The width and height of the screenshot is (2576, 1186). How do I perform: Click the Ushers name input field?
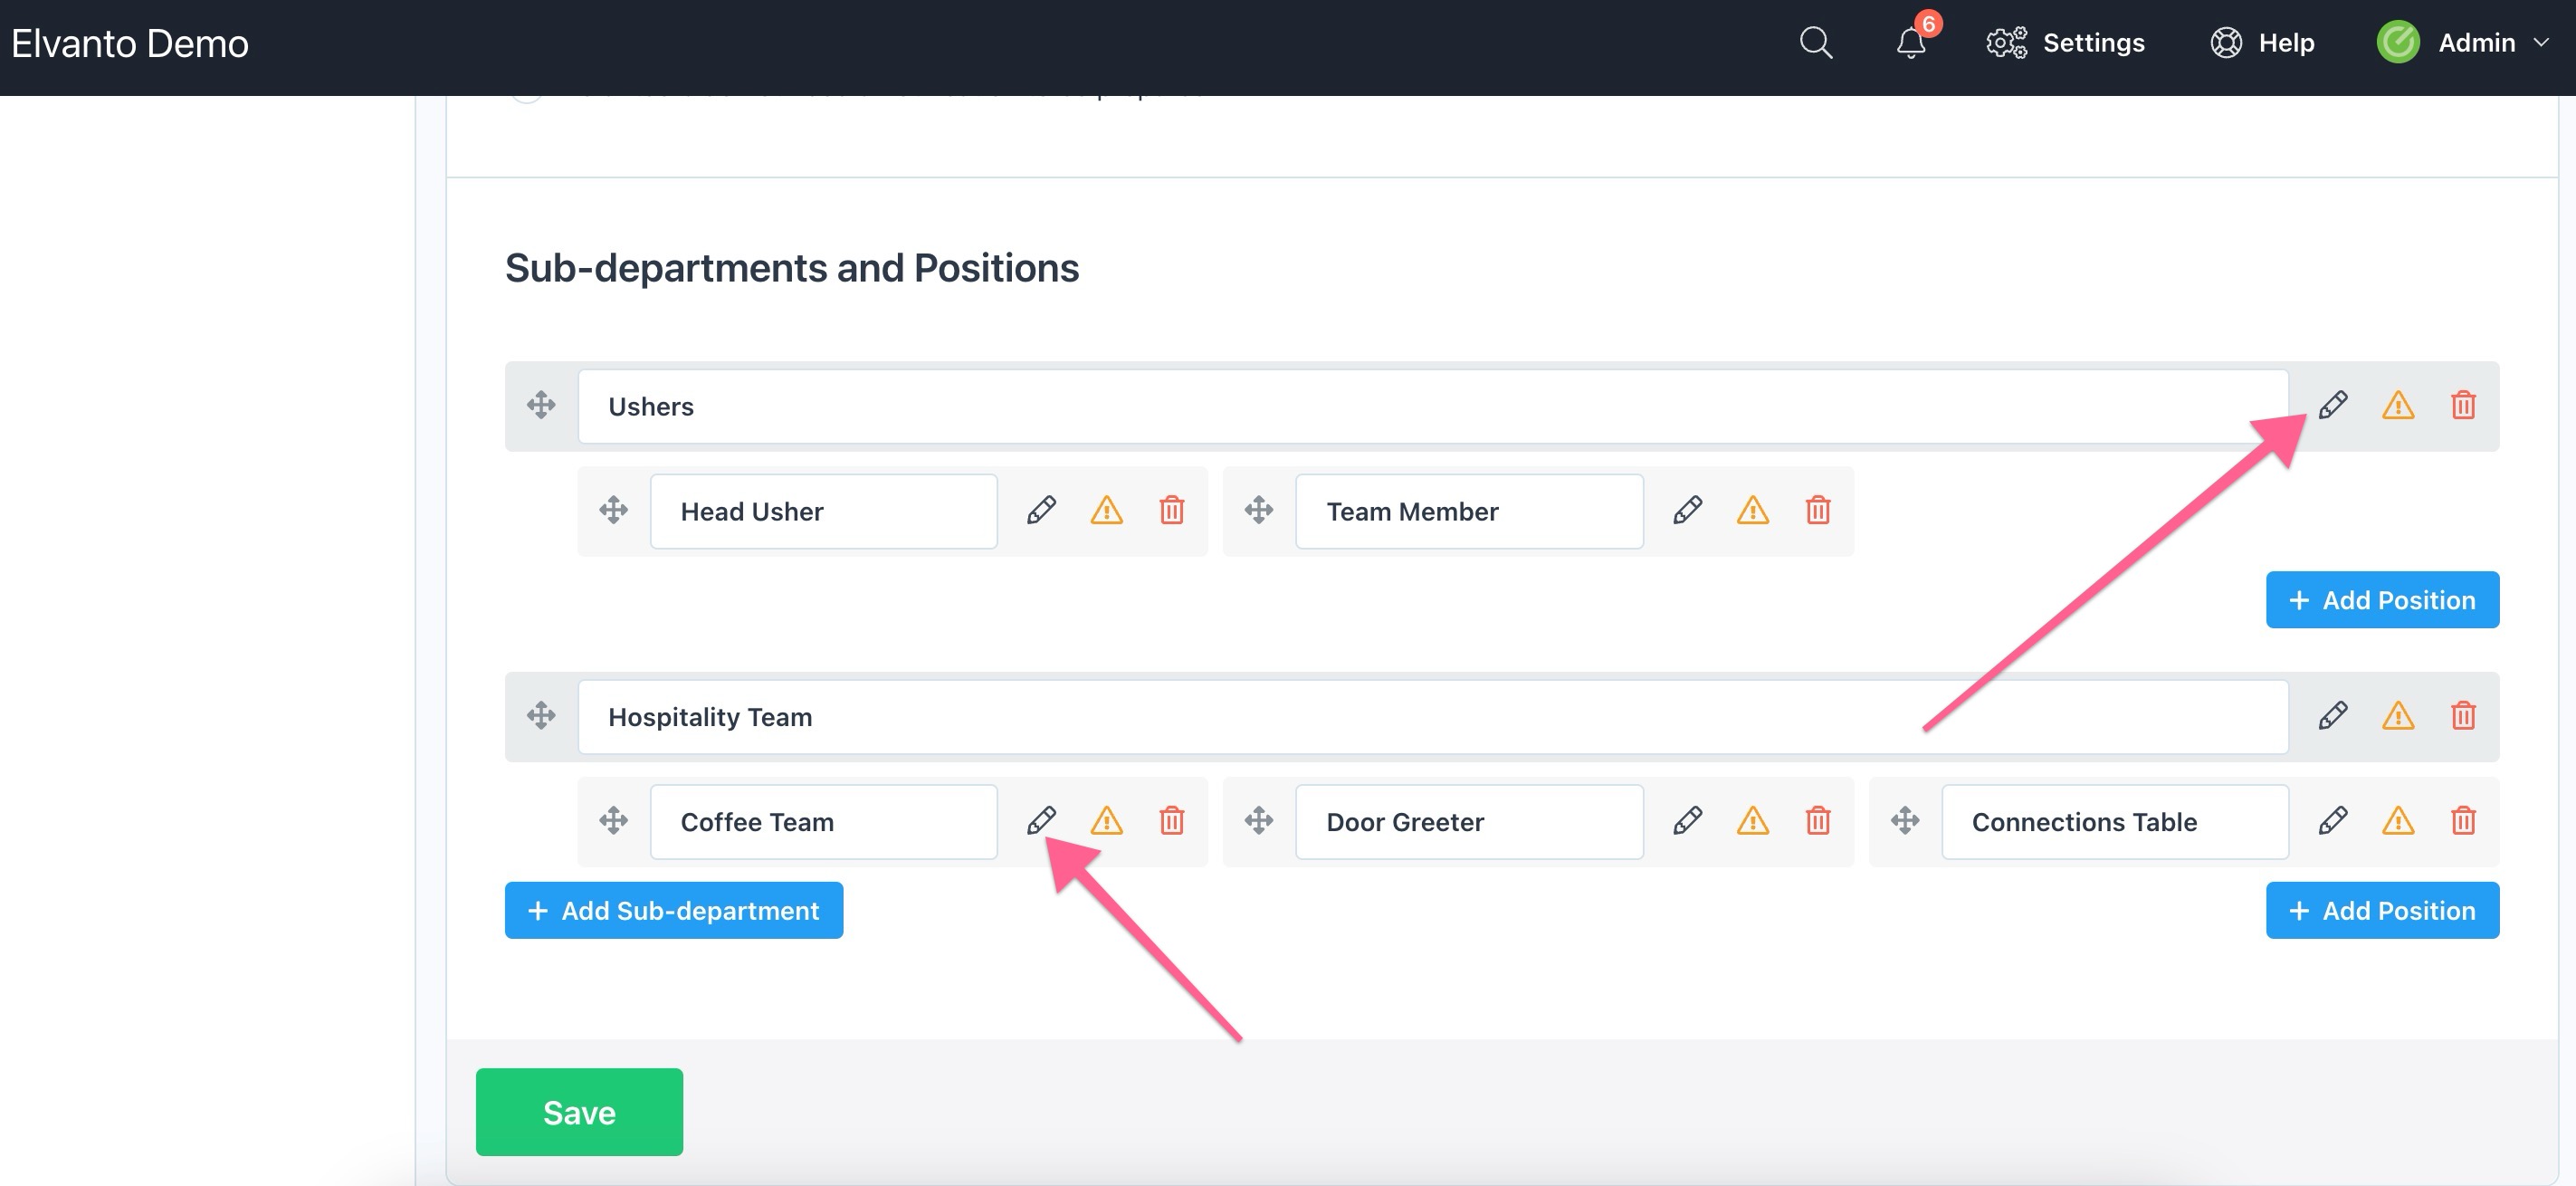1432,406
